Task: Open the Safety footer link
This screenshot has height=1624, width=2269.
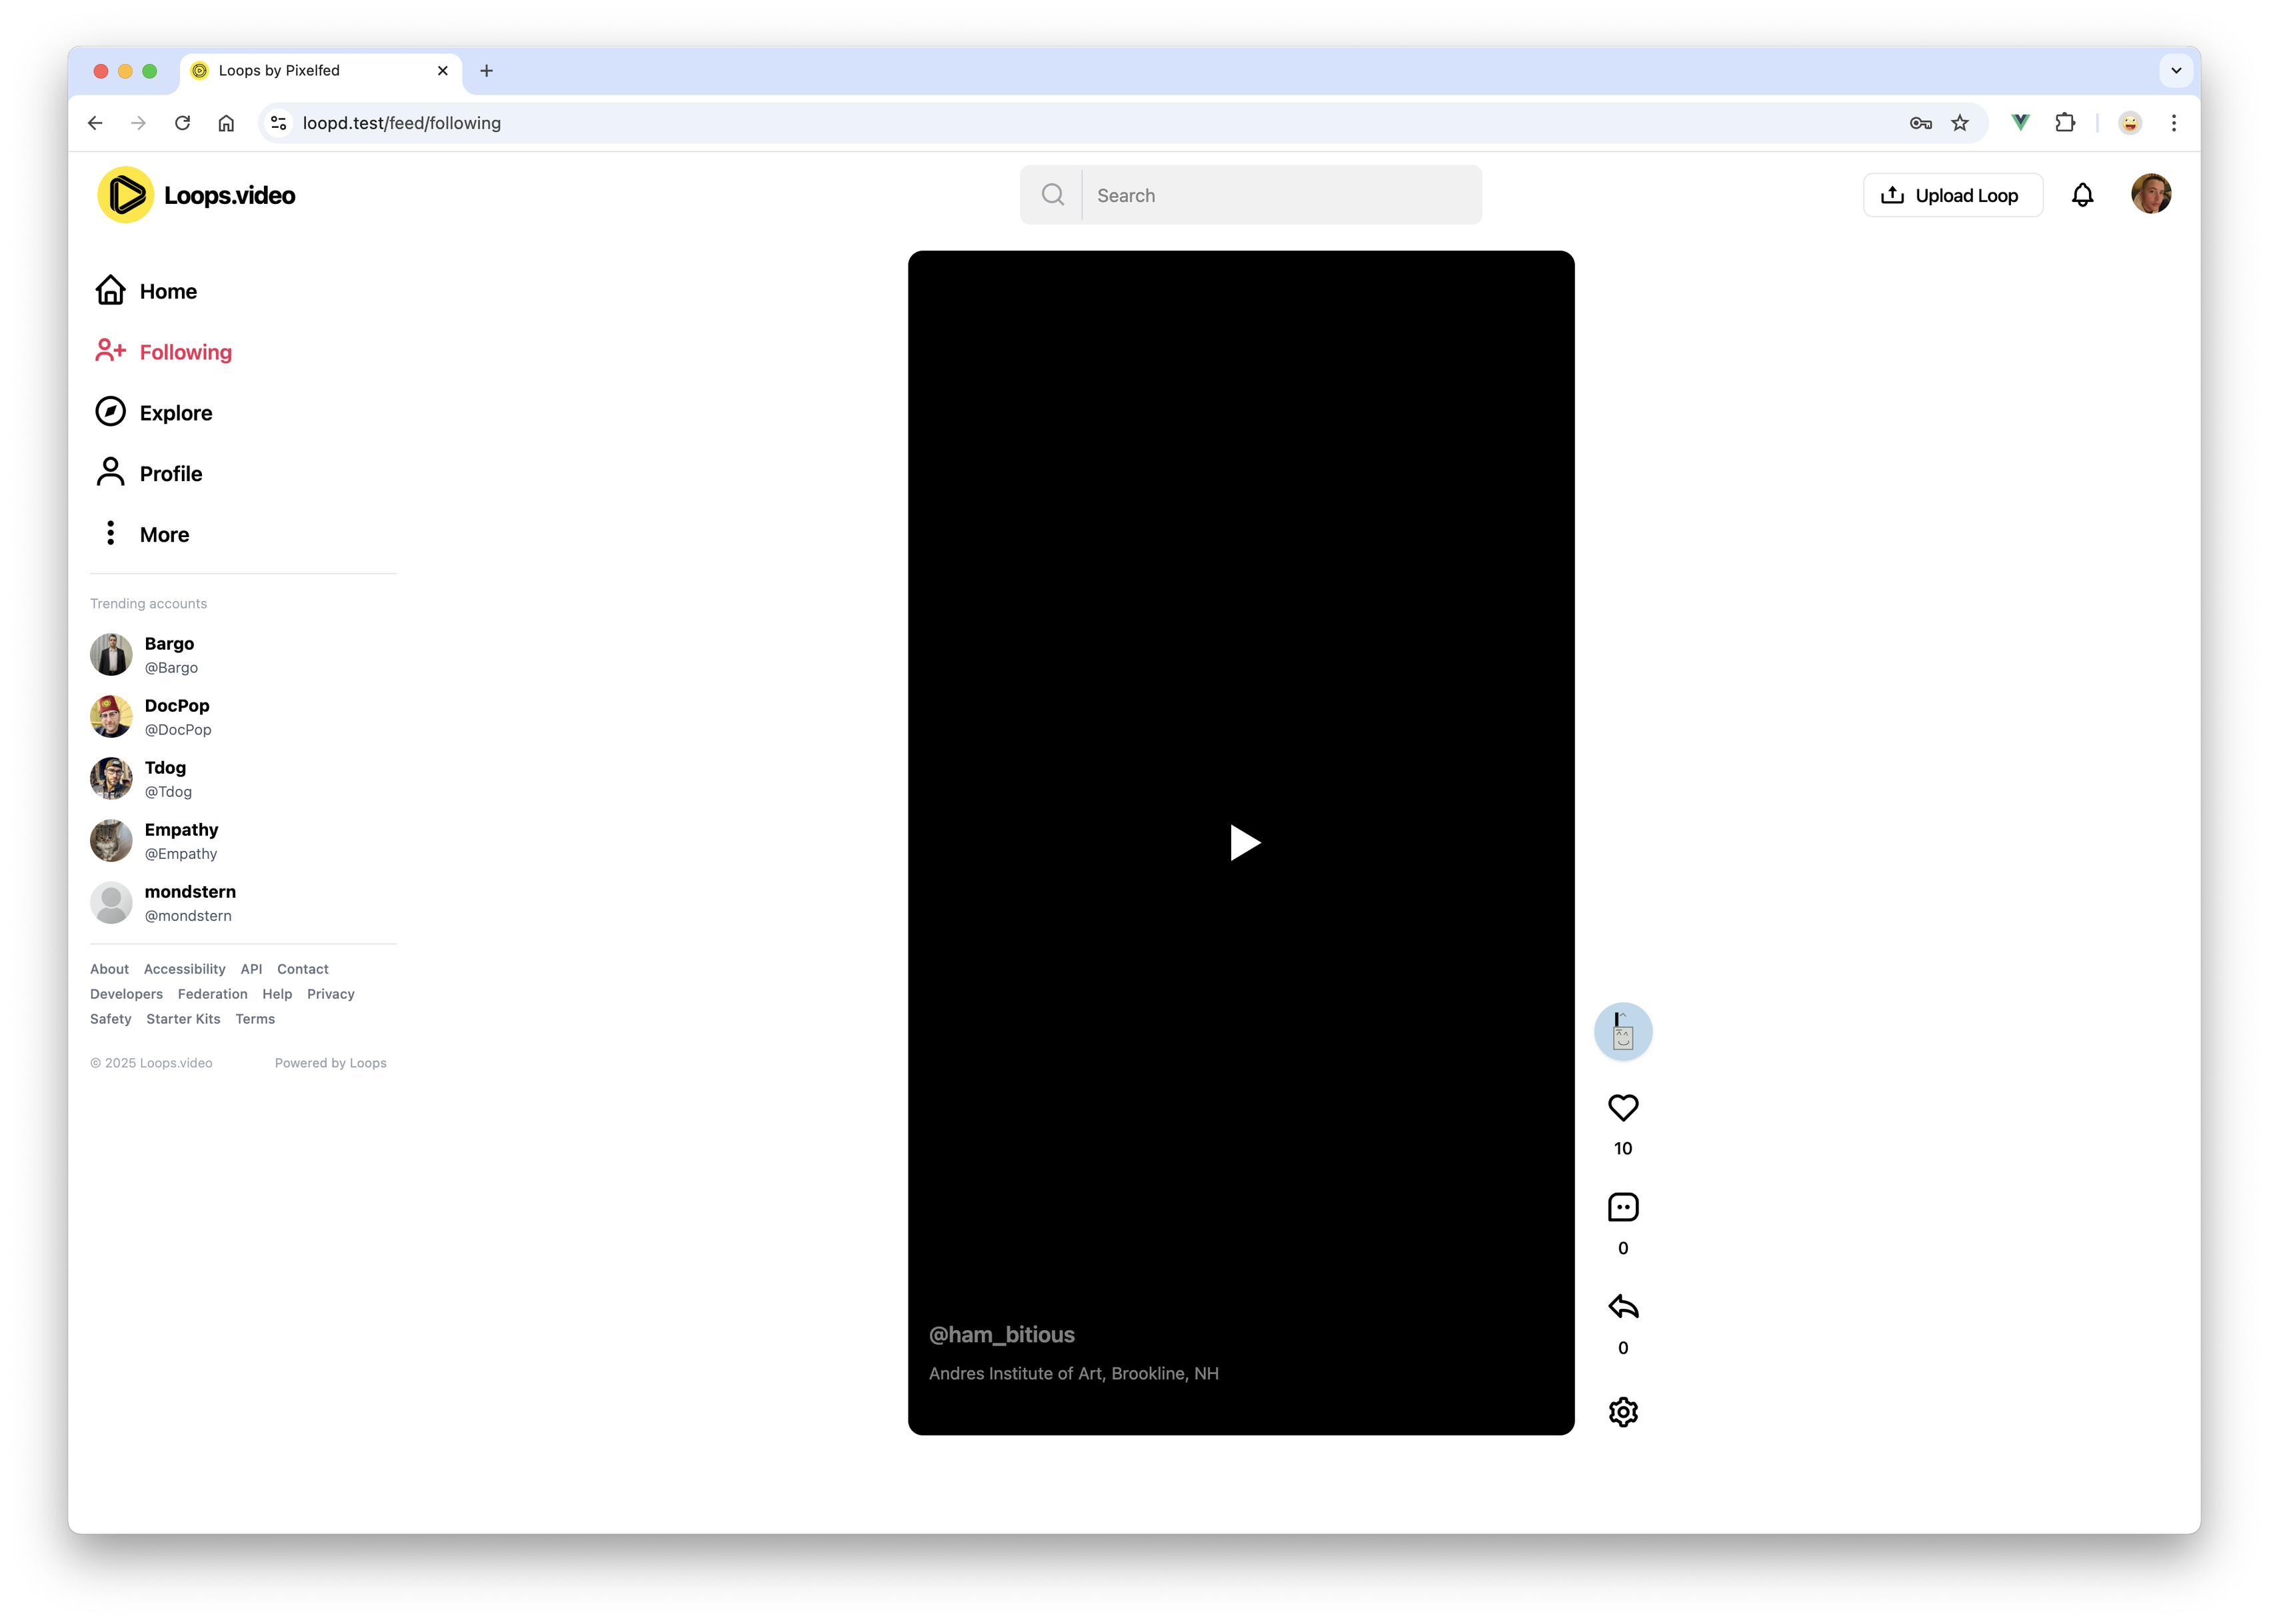Action: 110,1019
